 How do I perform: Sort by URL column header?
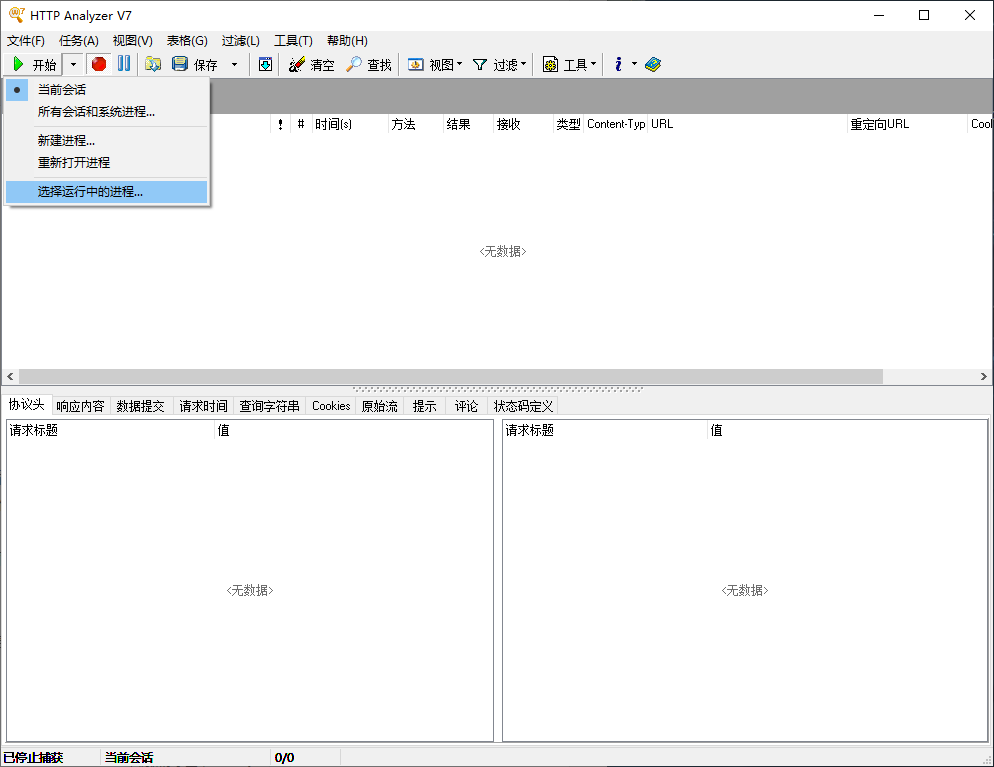748,124
